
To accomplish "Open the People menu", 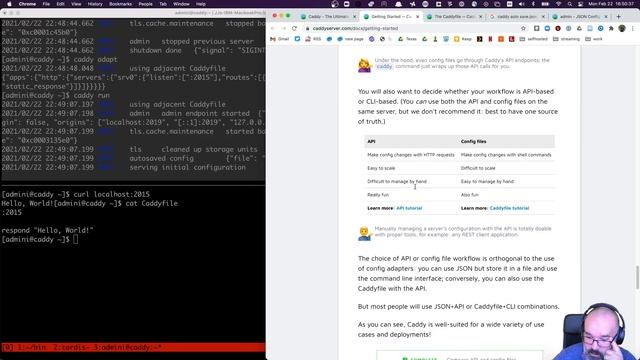I will click(x=145, y=4).
